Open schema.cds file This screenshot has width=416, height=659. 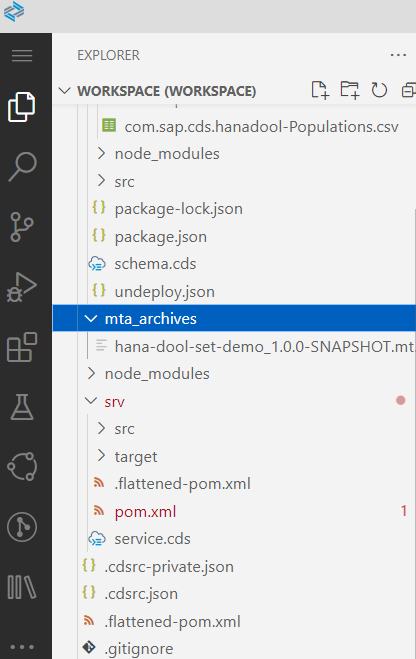click(155, 264)
